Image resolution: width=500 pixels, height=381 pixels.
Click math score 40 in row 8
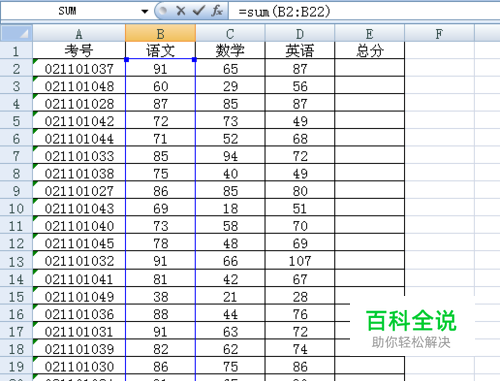coord(230,173)
